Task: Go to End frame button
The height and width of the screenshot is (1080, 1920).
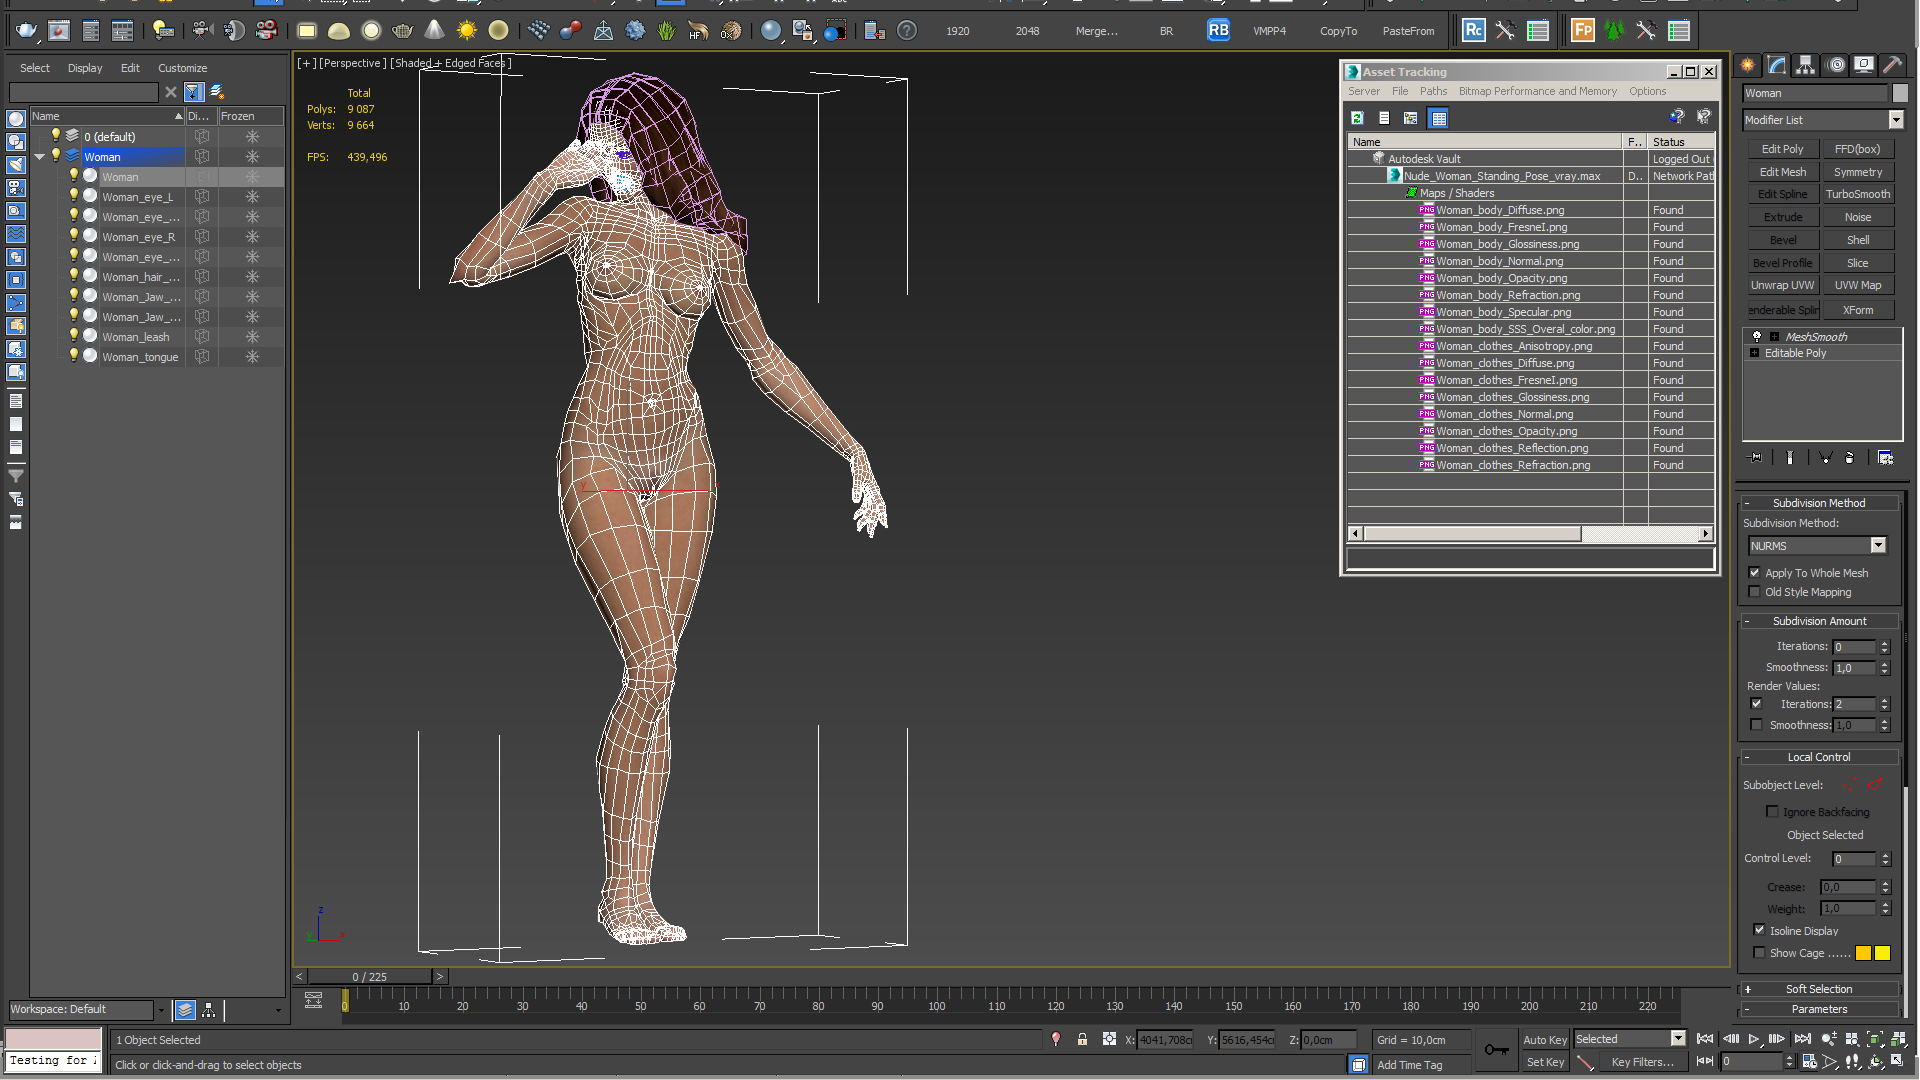Action: 1802,1040
